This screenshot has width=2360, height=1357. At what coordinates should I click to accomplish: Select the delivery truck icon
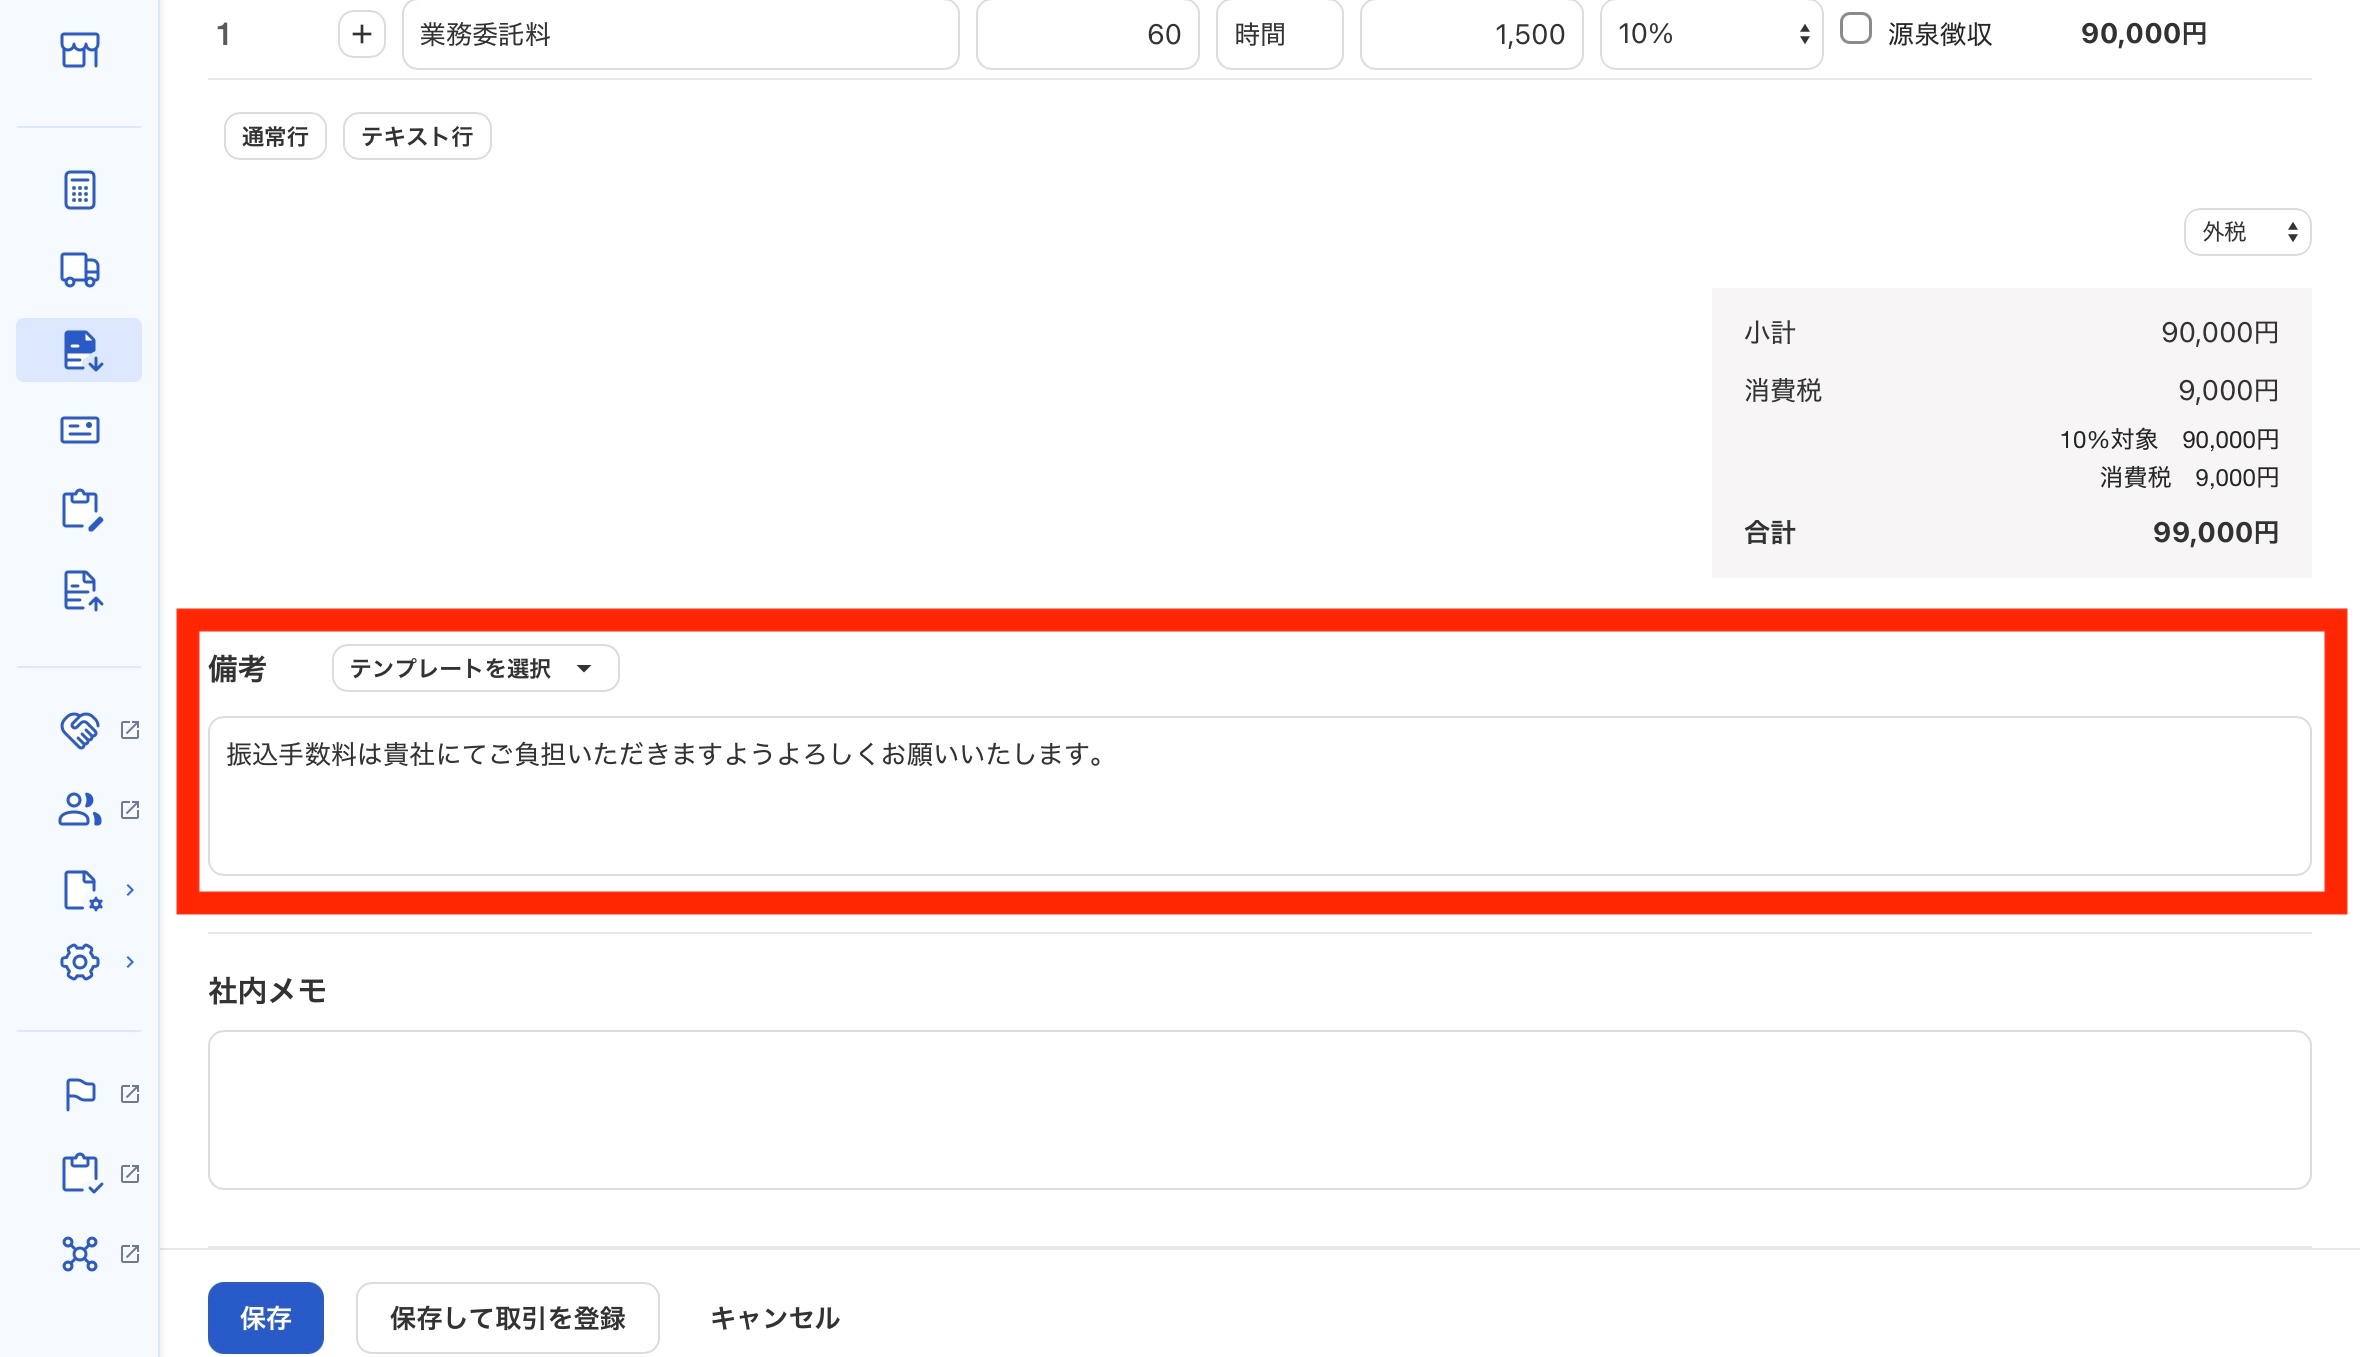pyautogui.click(x=79, y=270)
